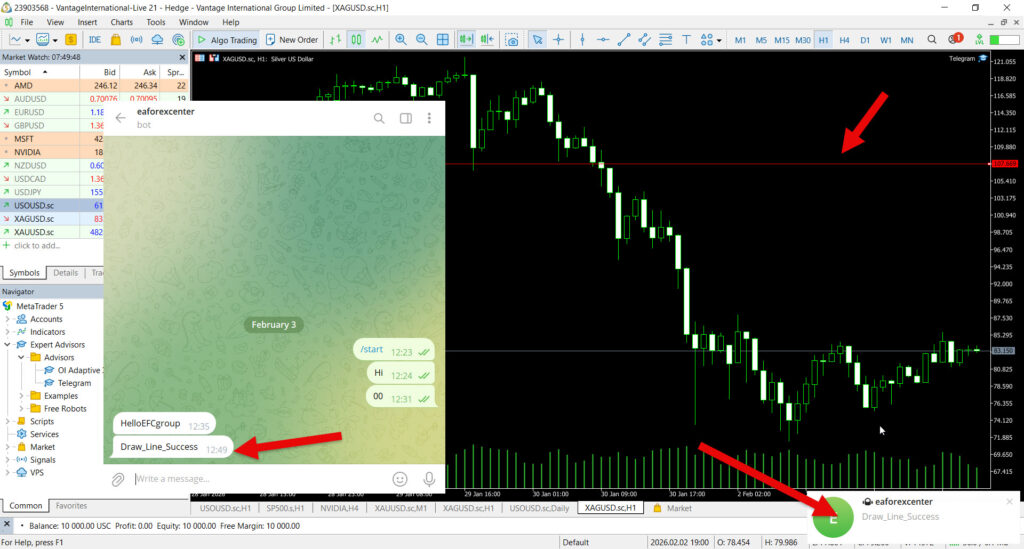Choose the text label tool
1024x549 pixels.
[x=687, y=40]
